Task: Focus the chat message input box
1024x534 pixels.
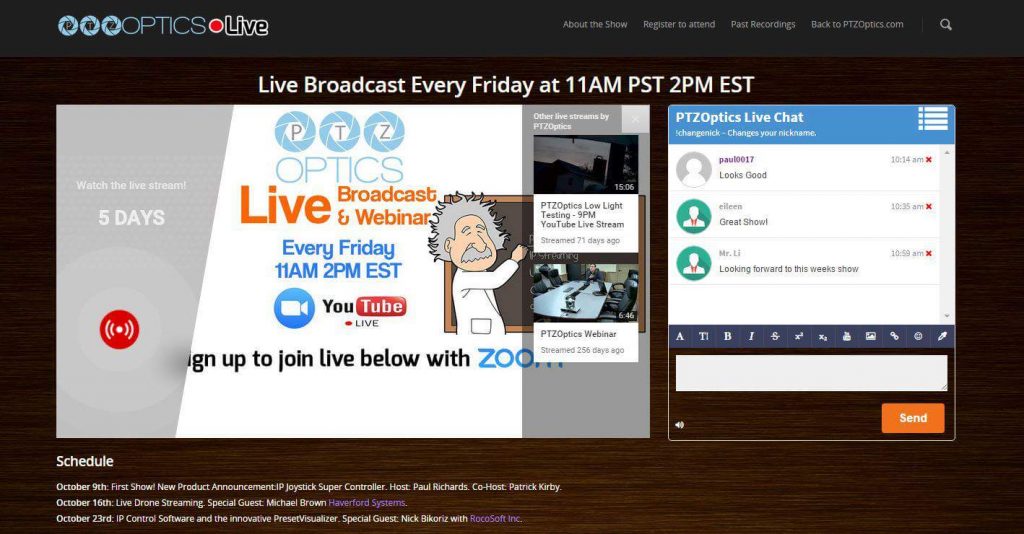Action: (811, 373)
